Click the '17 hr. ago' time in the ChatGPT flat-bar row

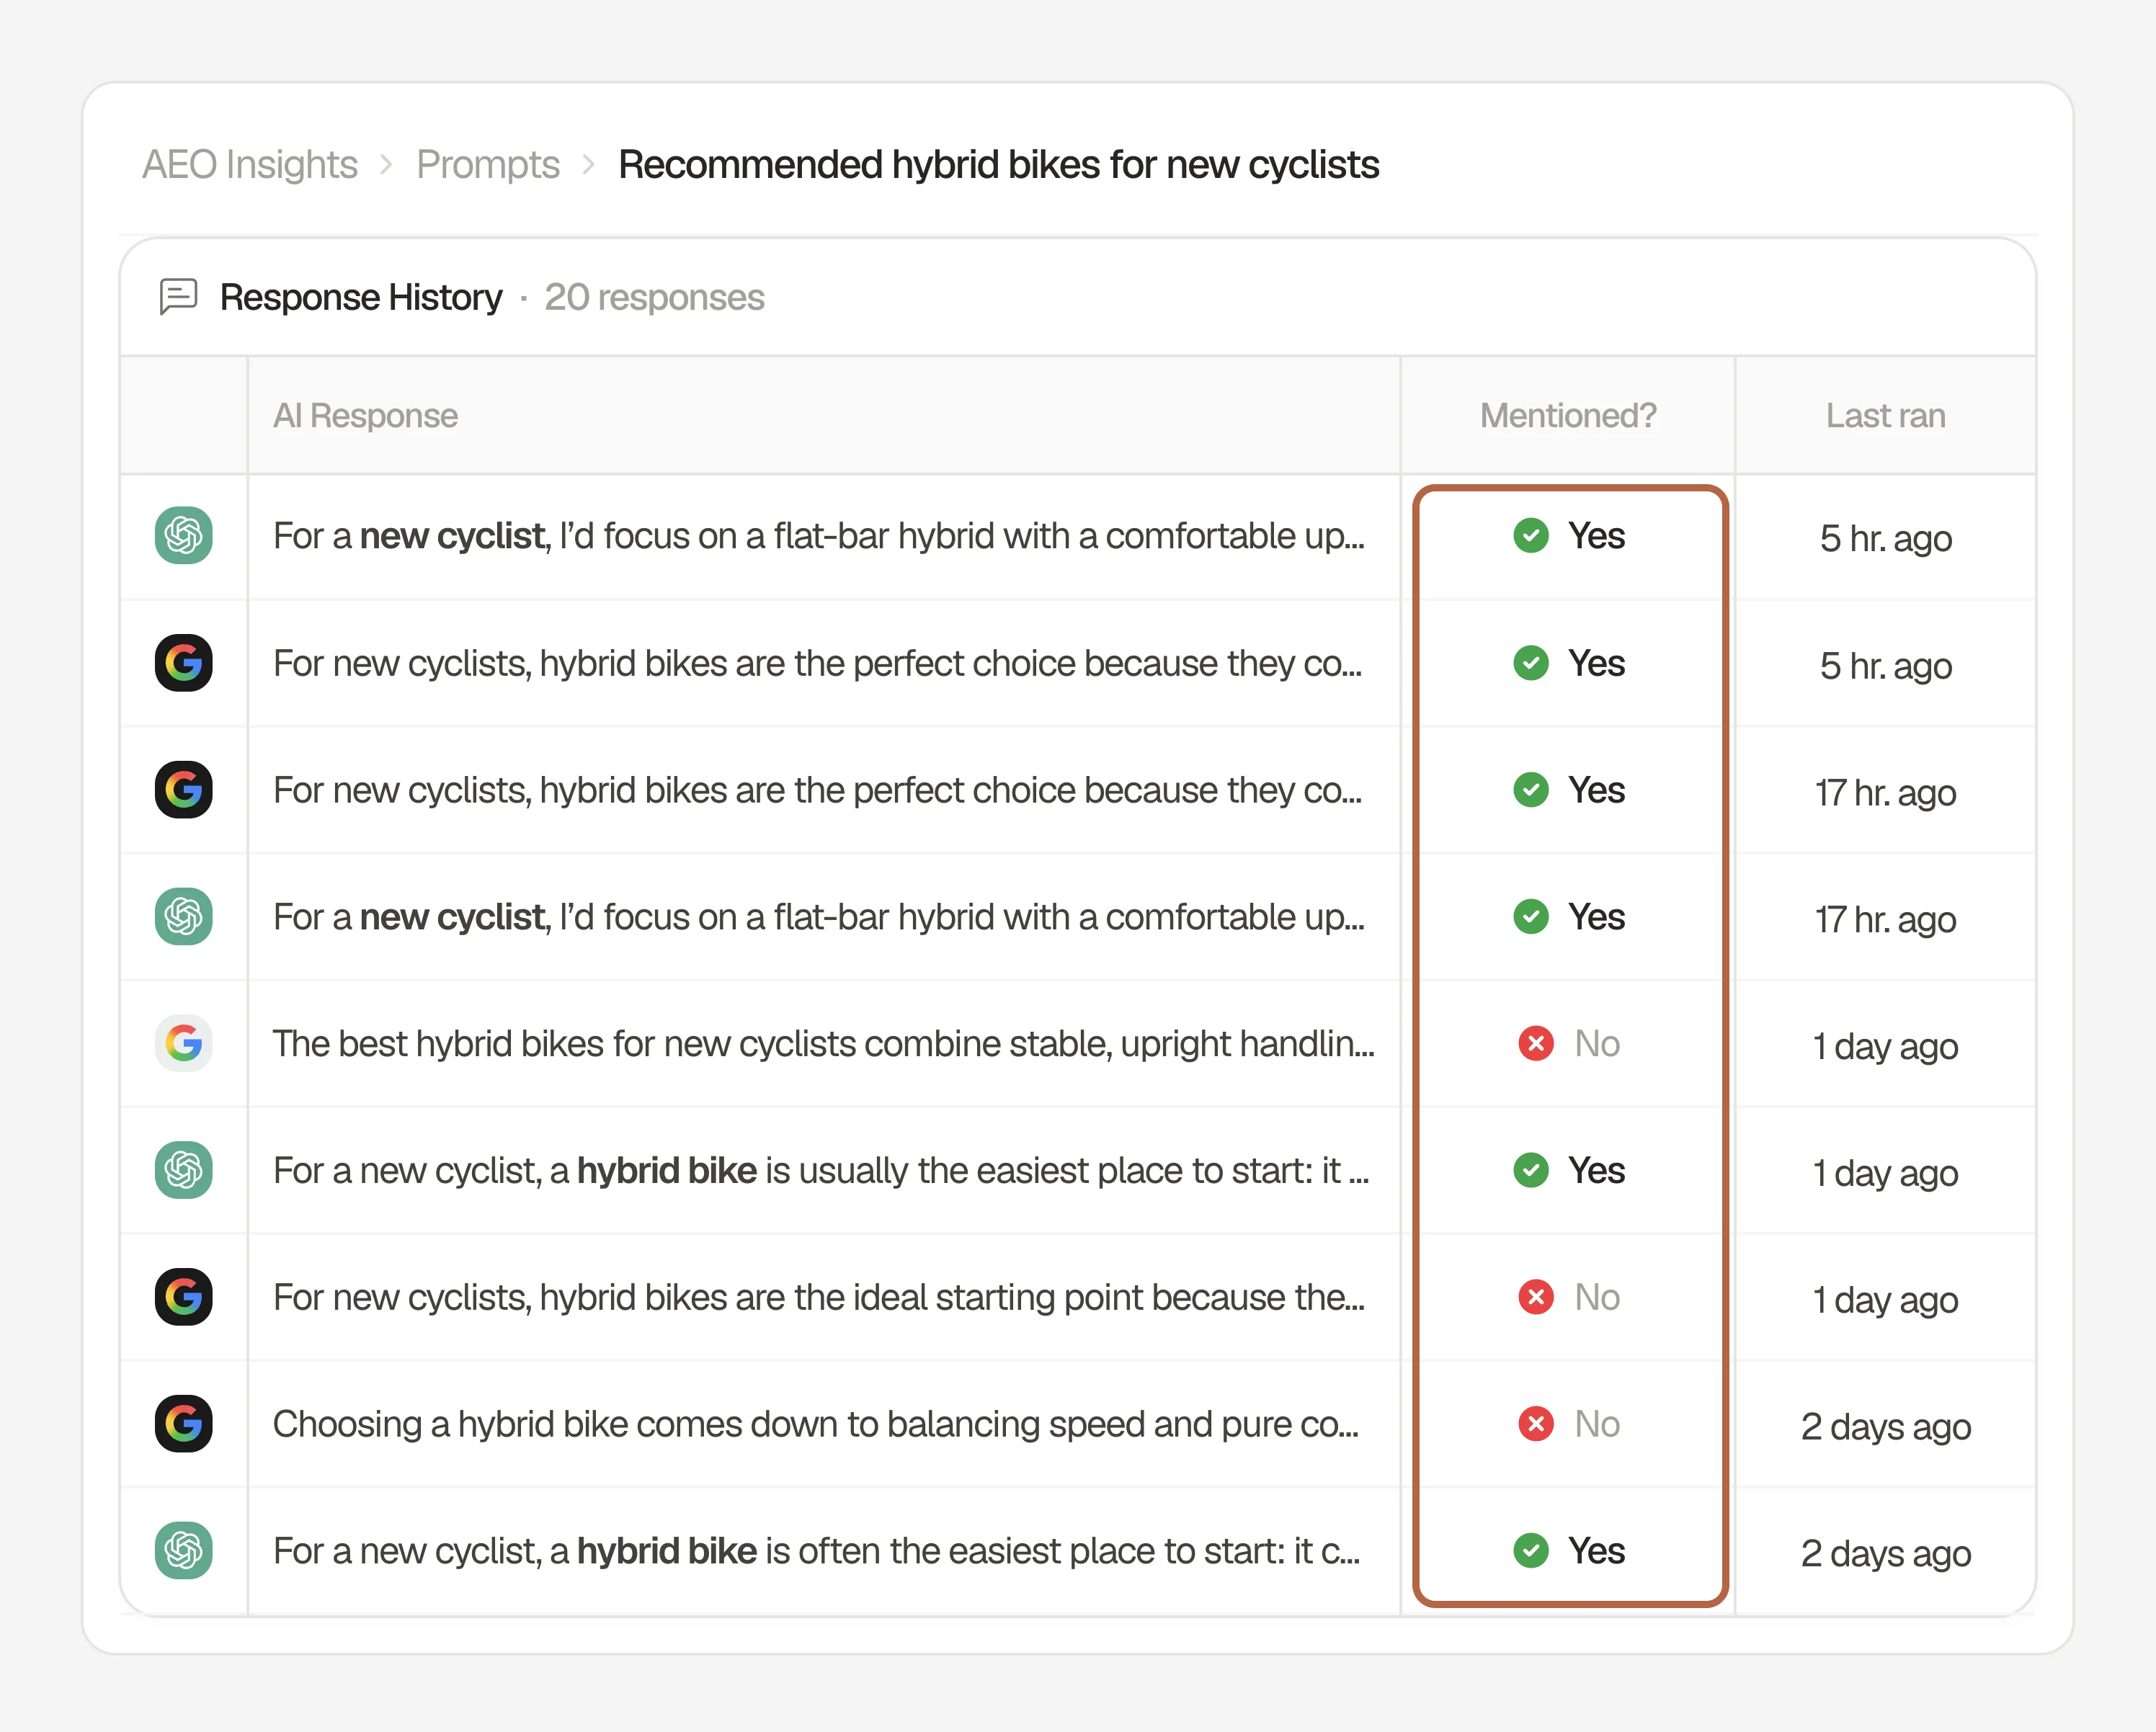pyautogui.click(x=1886, y=919)
